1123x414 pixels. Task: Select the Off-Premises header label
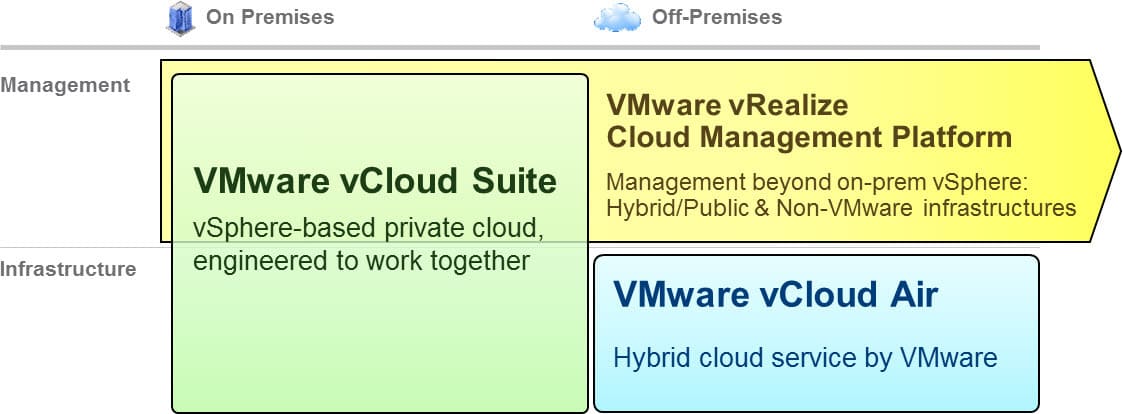(x=716, y=17)
